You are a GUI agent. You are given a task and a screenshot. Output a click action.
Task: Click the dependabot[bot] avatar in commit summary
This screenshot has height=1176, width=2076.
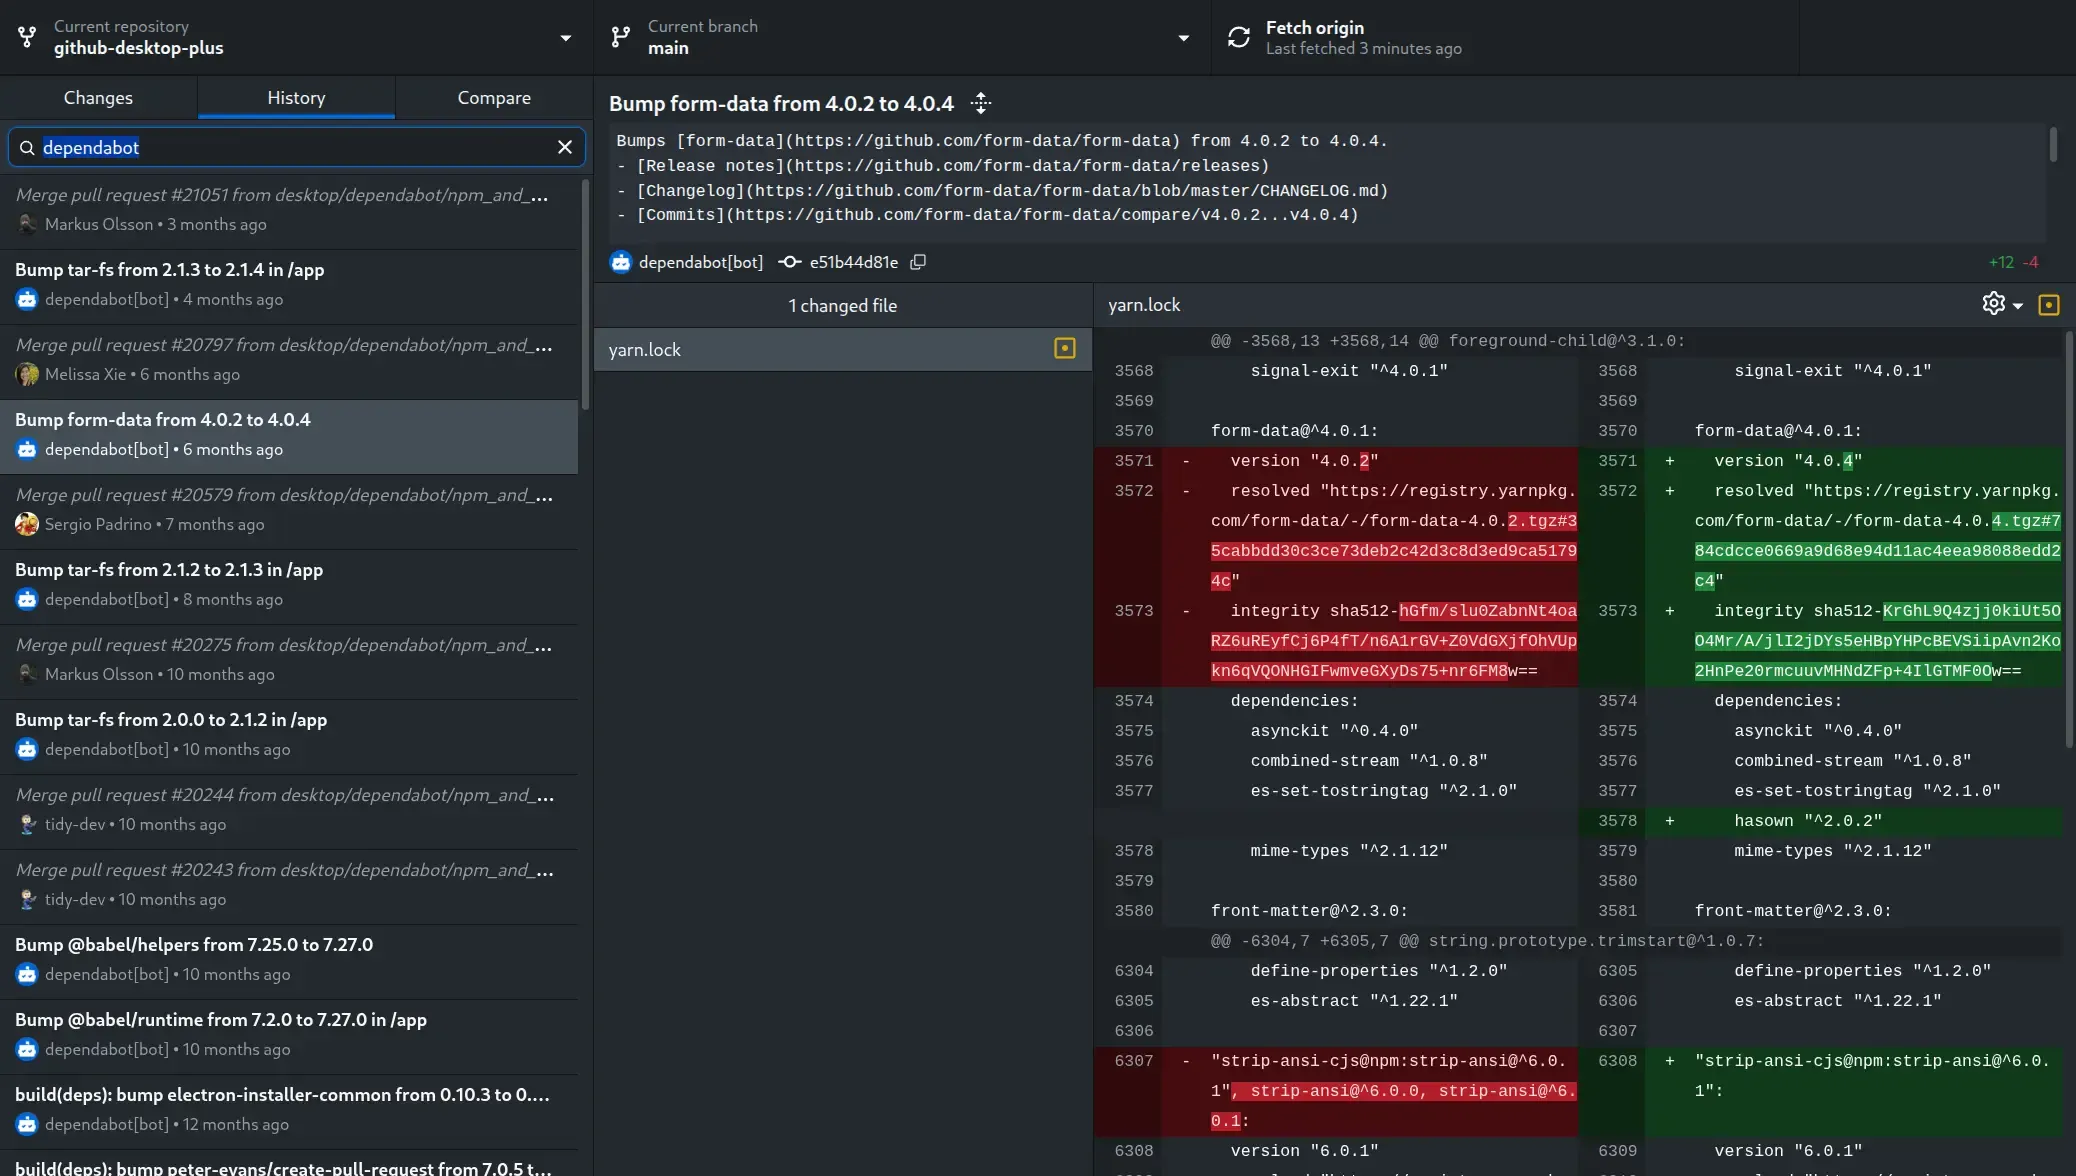621,262
